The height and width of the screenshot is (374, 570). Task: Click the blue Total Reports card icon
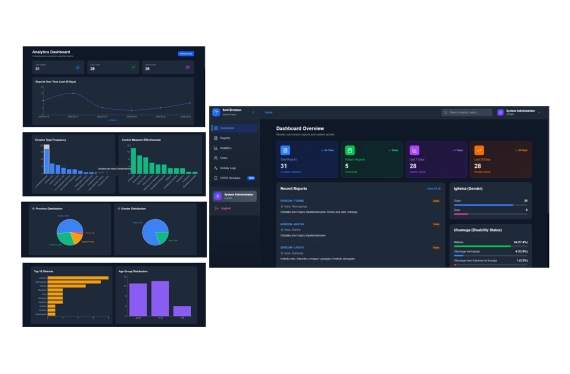[285, 150]
